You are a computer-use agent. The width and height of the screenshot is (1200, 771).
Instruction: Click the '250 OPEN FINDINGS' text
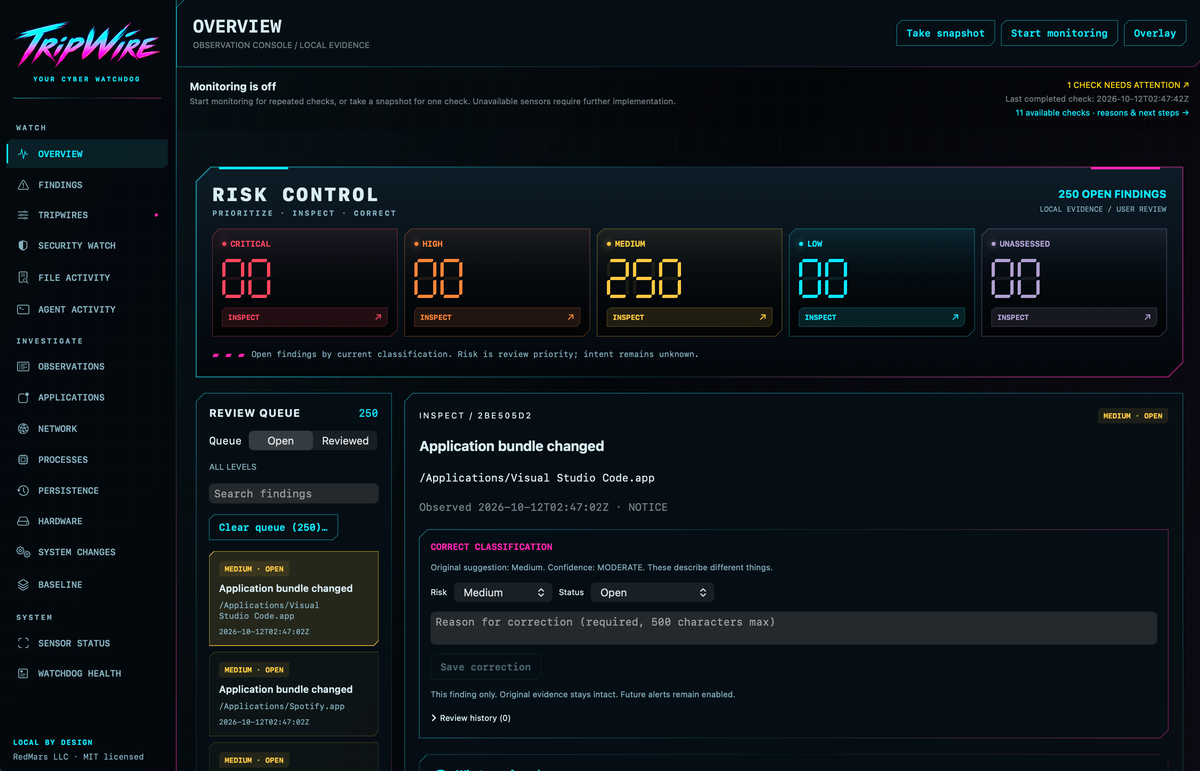pos(1112,194)
